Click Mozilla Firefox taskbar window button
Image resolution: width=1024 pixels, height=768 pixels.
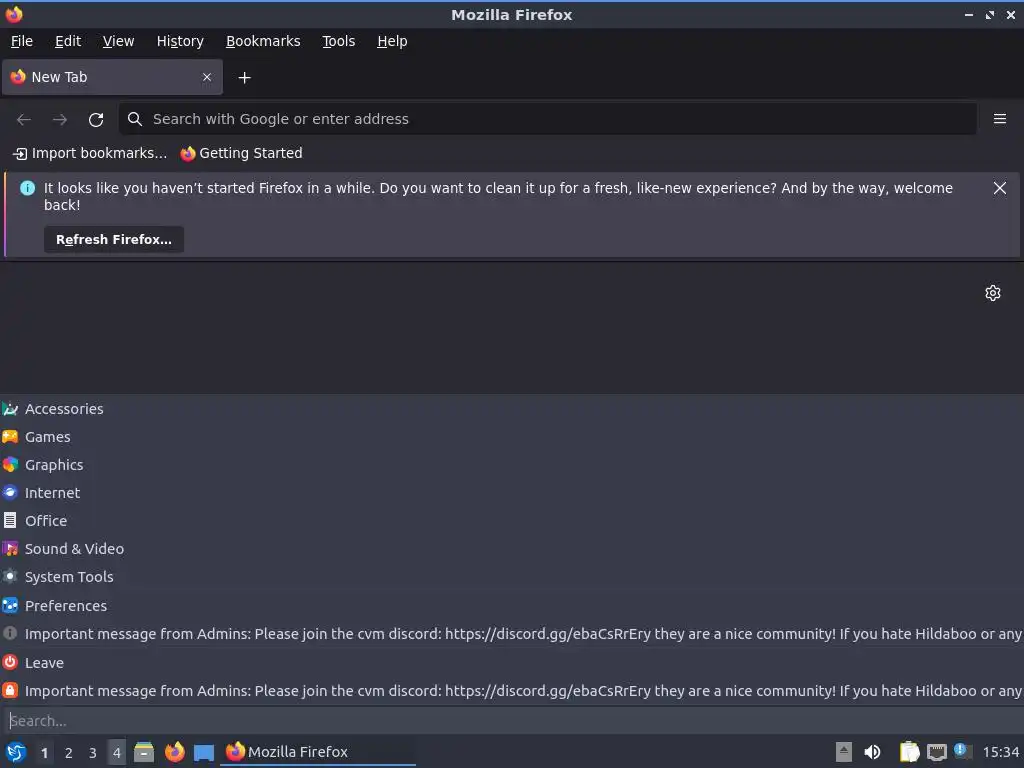point(318,752)
